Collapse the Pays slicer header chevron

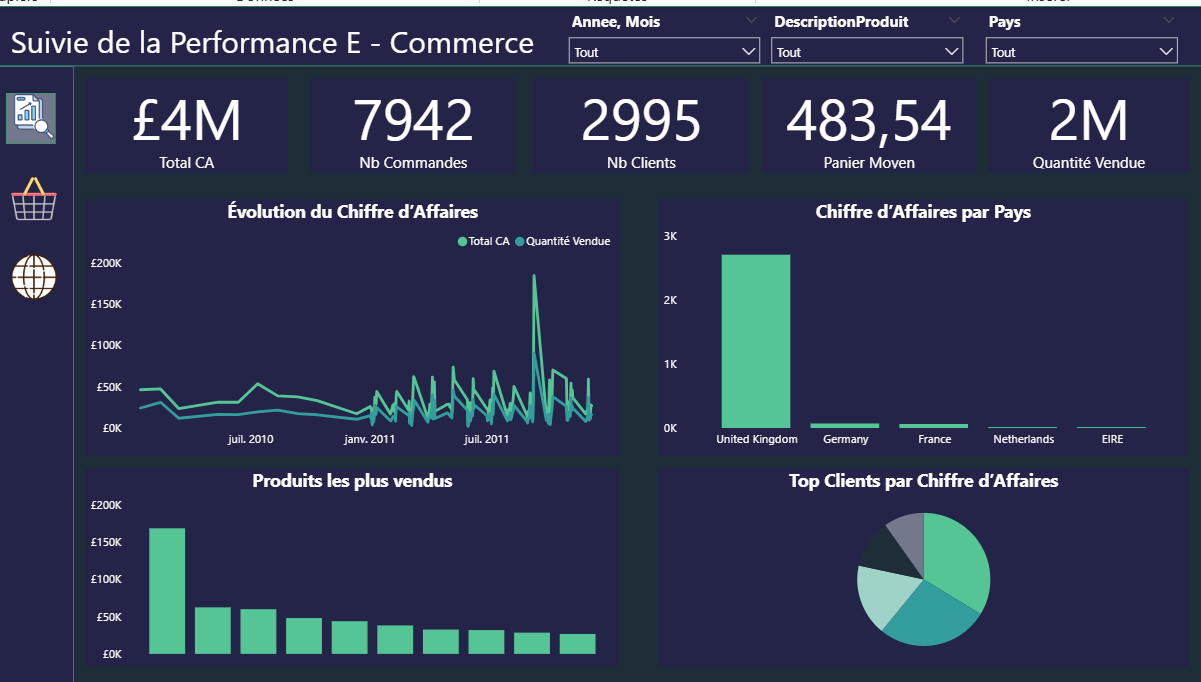click(1169, 21)
